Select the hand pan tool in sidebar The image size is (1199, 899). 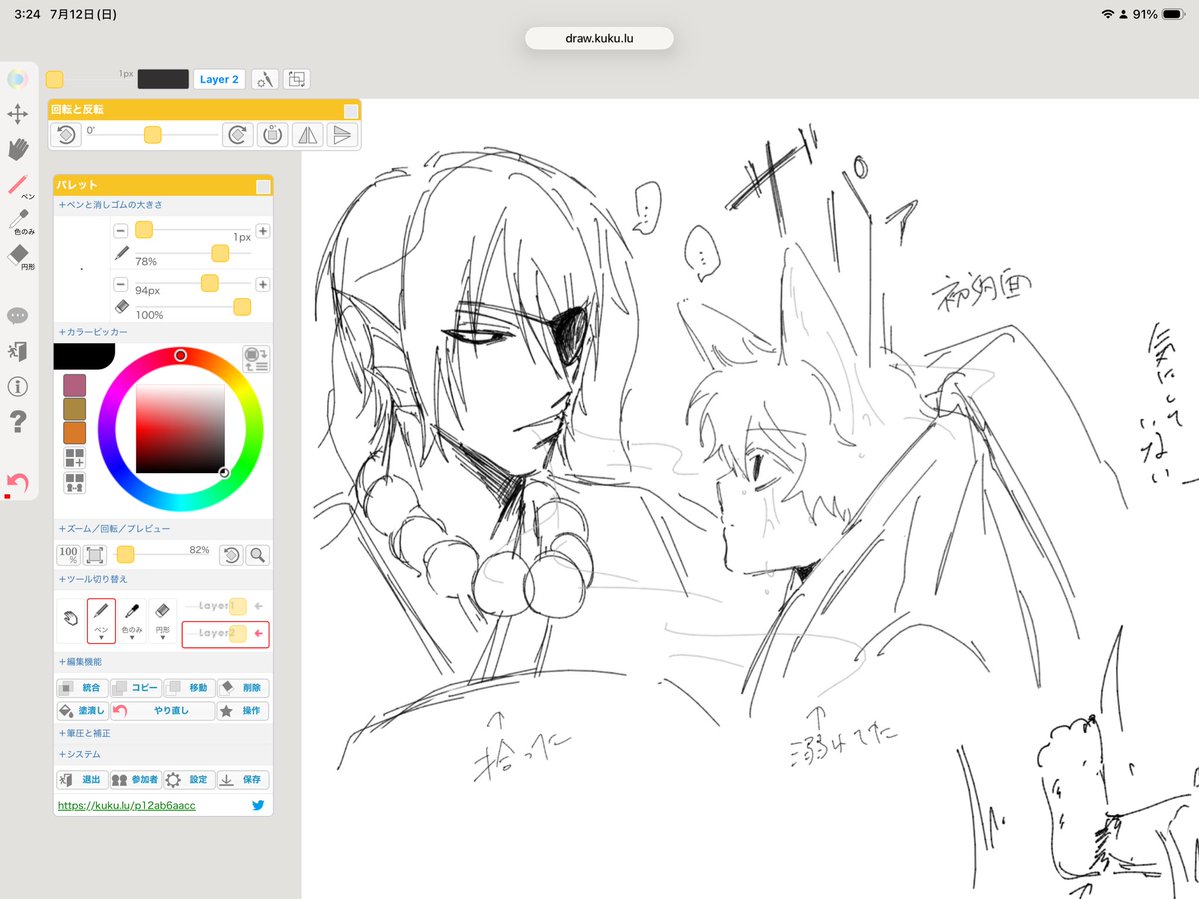(x=18, y=149)
